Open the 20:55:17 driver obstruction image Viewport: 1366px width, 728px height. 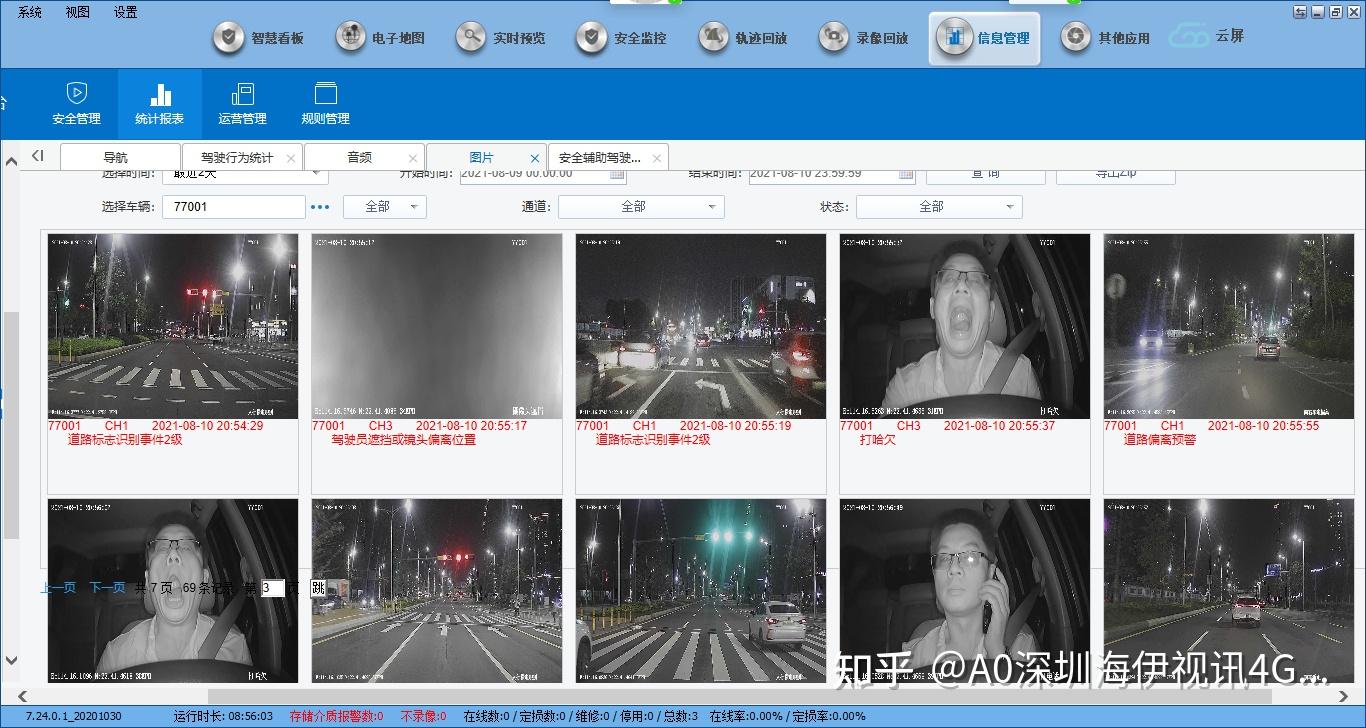click(437, 326)
